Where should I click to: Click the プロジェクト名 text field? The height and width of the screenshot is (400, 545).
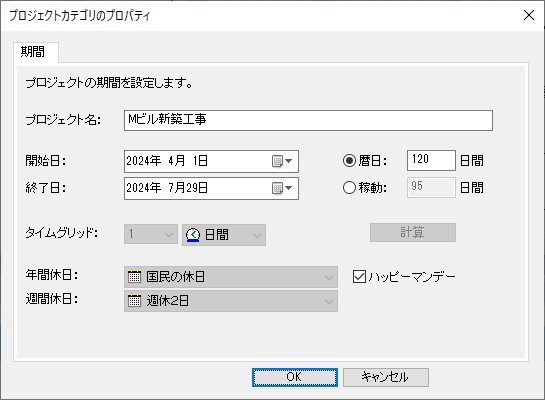coord(308,120)
